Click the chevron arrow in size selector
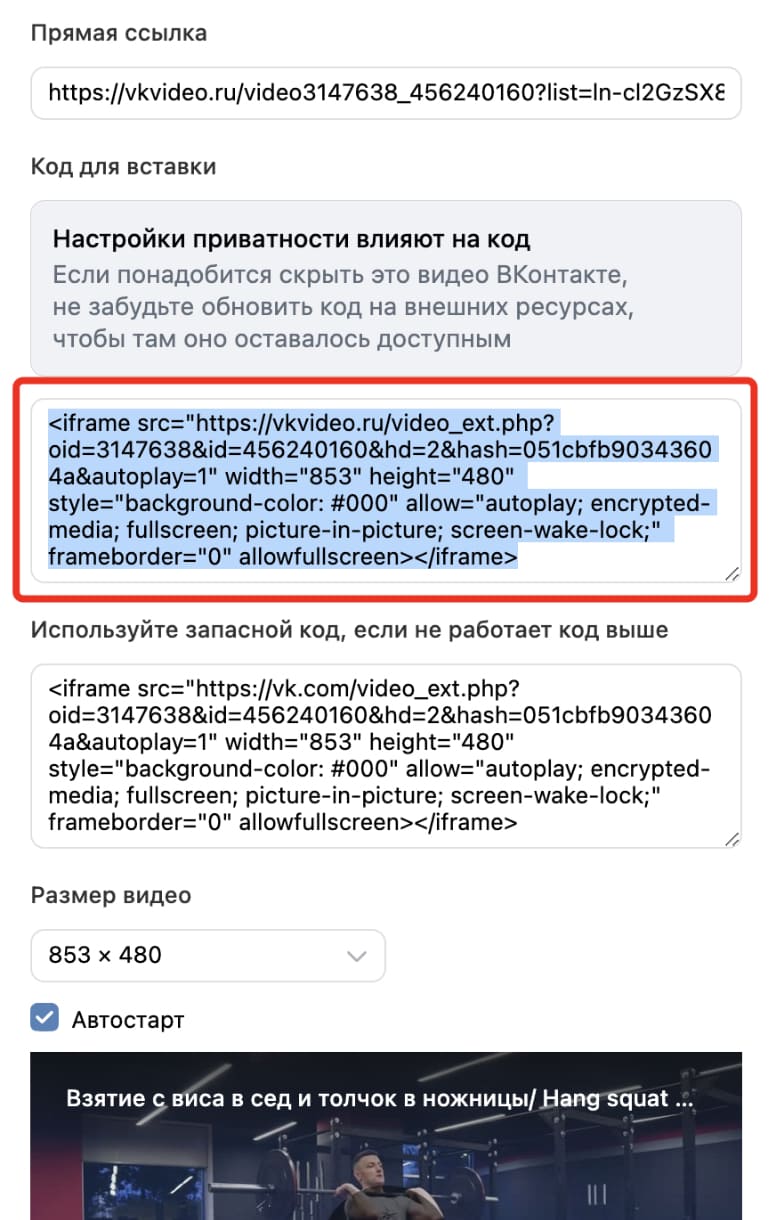 tap(356, 956)
